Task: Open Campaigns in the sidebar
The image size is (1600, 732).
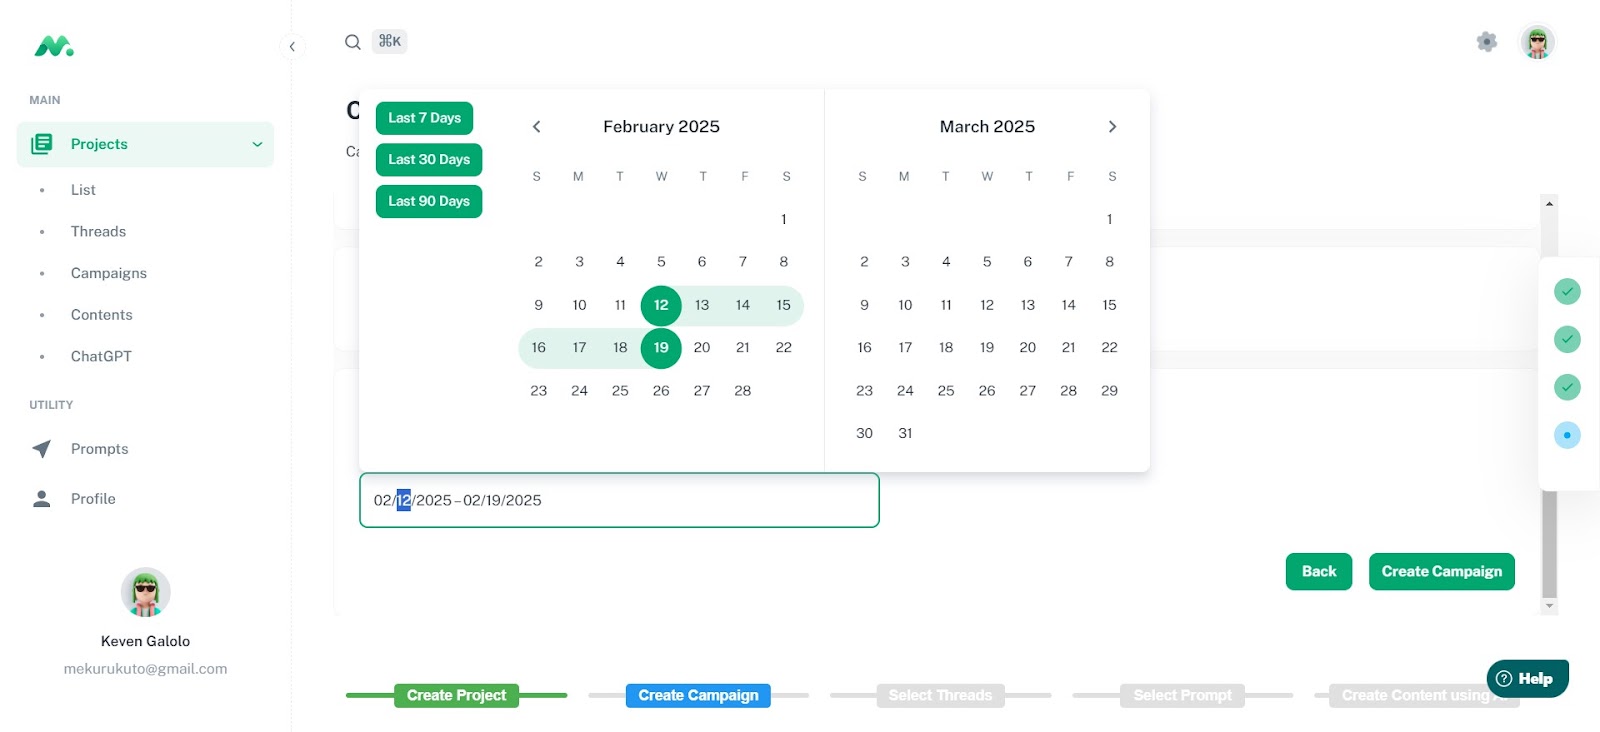Action: coord(109,273)
